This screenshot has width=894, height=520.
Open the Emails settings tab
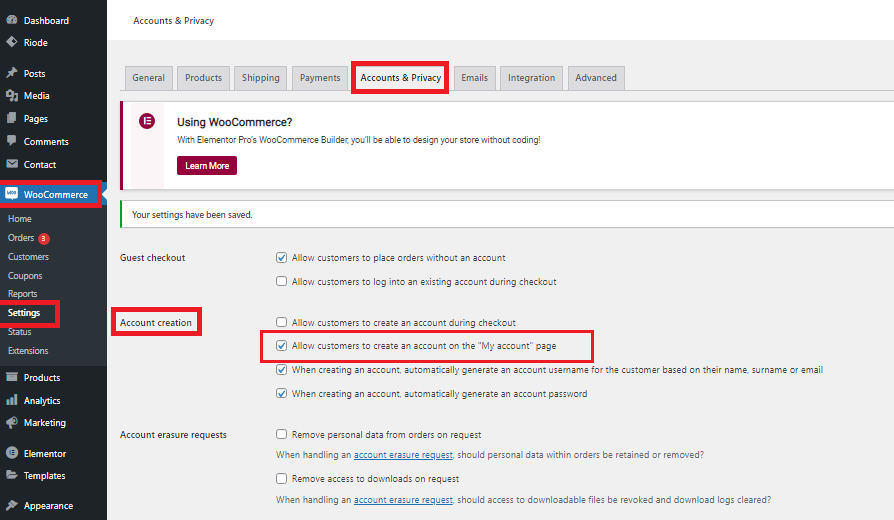click(x=474, y=78)
